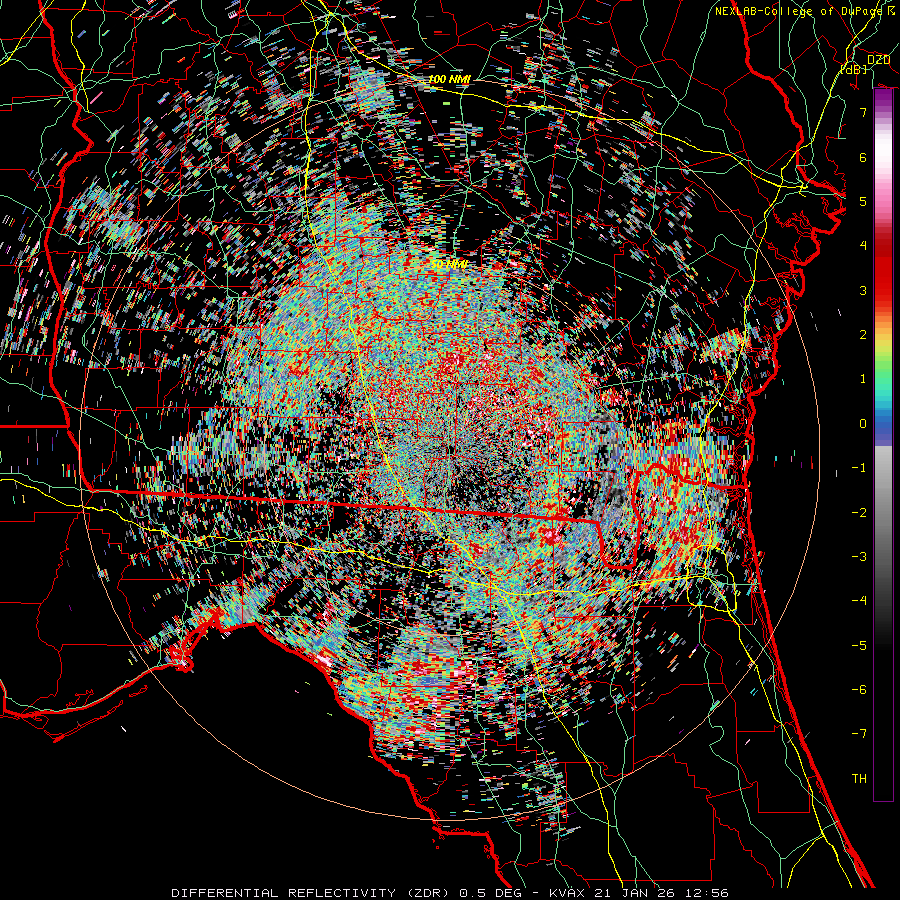Click the -7 value on the color scale
900x900 pixels.
click(859, 734)
